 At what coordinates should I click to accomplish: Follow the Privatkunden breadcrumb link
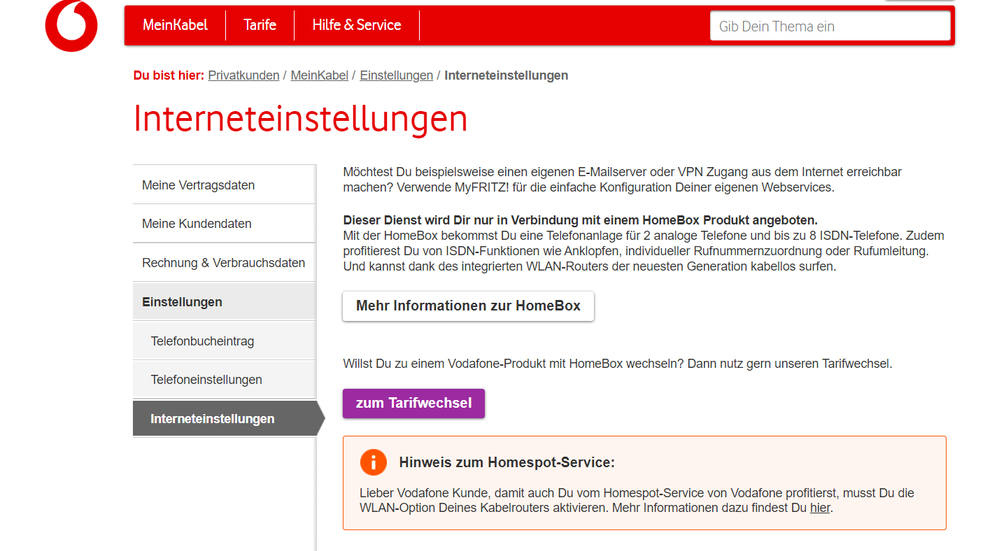[243, 75]
